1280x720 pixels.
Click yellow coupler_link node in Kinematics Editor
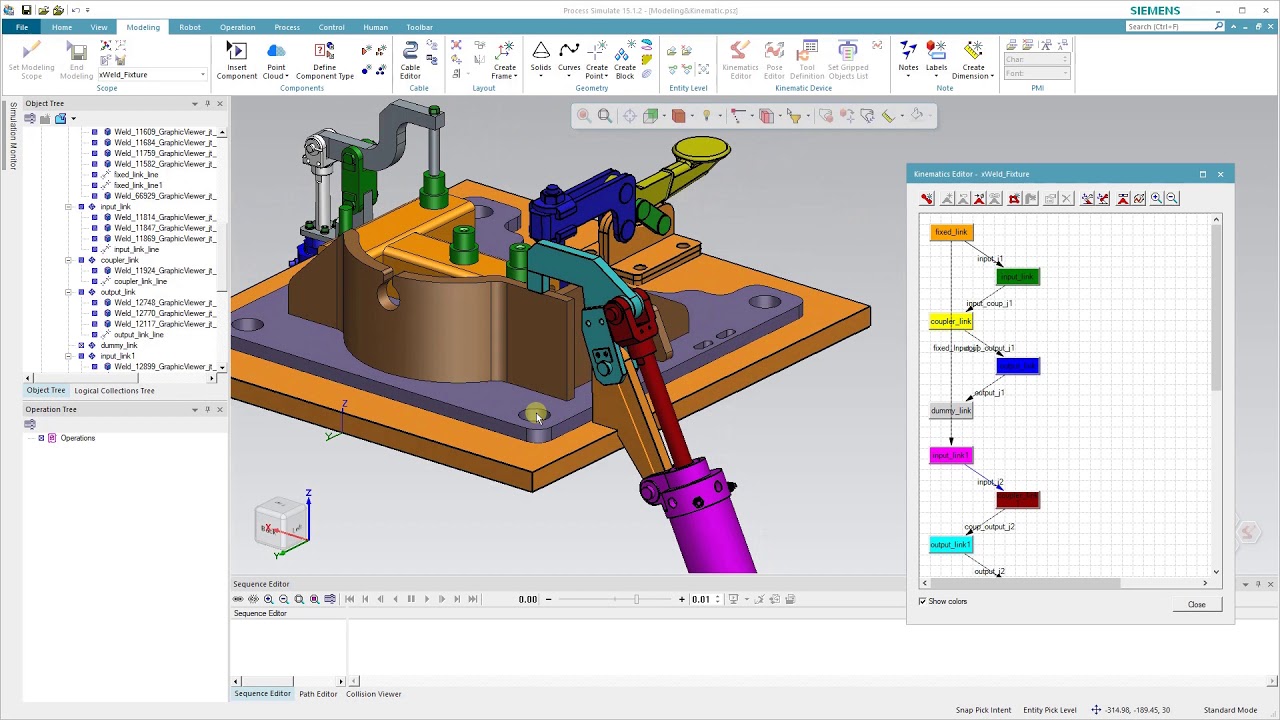pos(951,321)
